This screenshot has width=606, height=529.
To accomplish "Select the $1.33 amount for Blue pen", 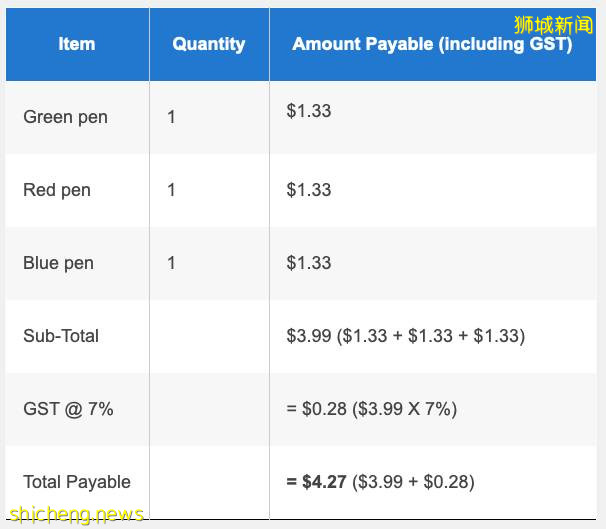I will pos(308,263).
